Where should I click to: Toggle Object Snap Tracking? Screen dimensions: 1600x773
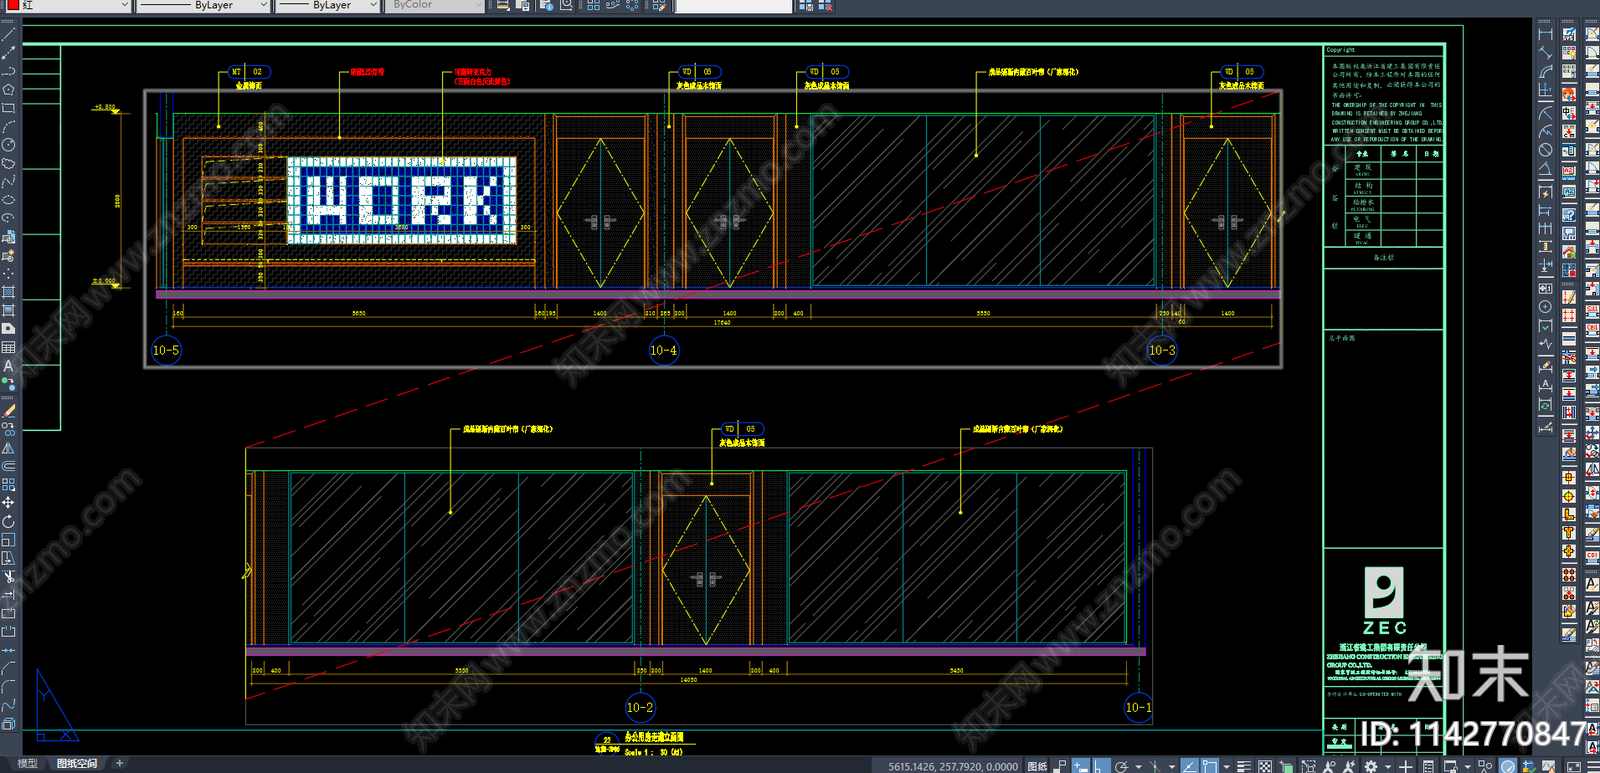(x=1189, y=765)
